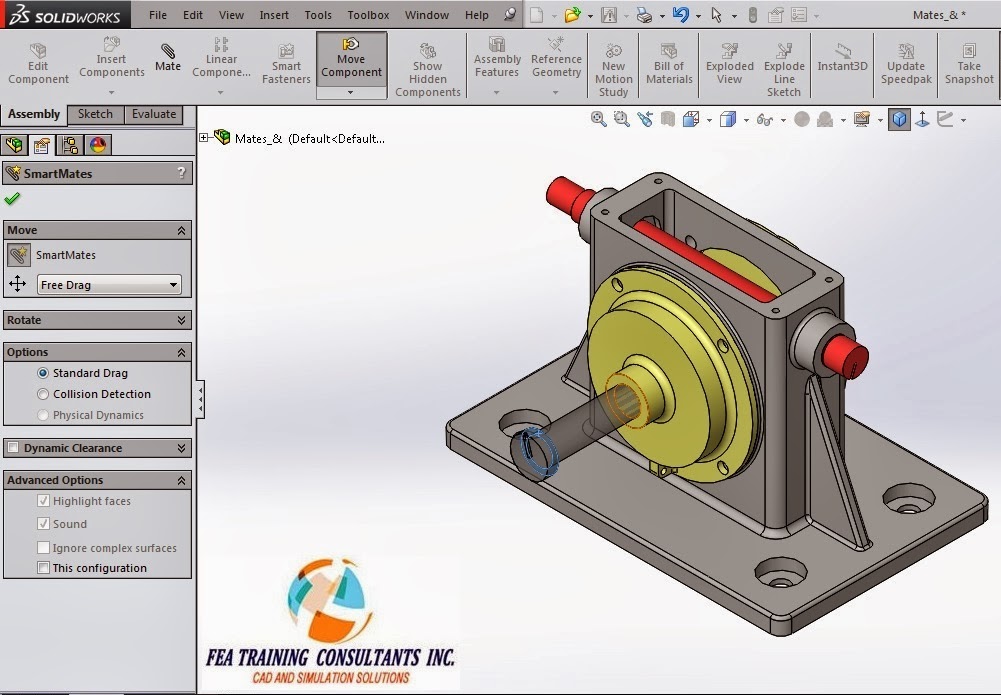Toggle the SmartMates button in Move section

coord(19,255)
